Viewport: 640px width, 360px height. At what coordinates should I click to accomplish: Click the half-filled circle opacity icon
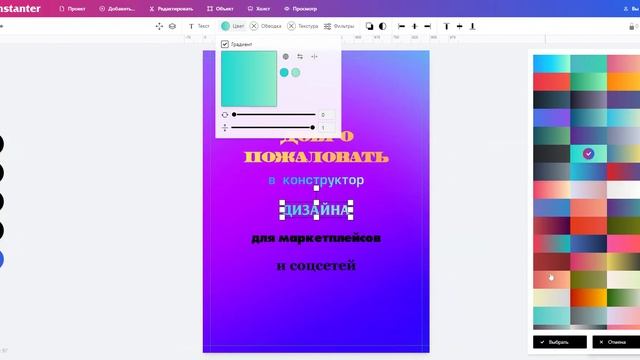(x=382, y=26)
